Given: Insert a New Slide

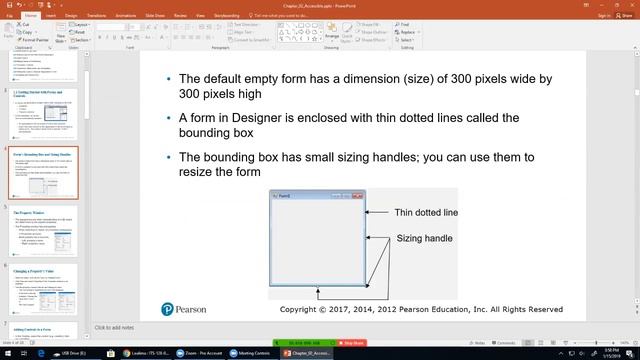Looking at the screenshot, I should pos(60,33).
